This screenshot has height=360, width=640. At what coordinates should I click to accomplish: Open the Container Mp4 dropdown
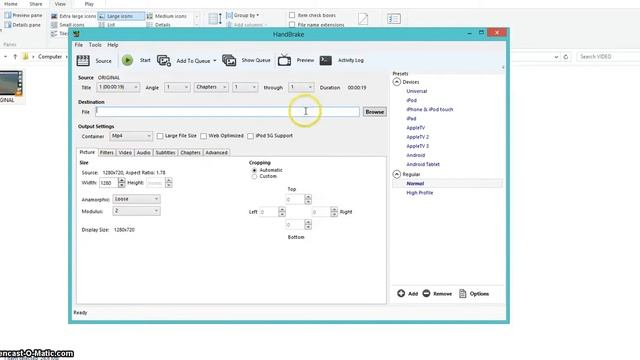[x=131, y=136]
